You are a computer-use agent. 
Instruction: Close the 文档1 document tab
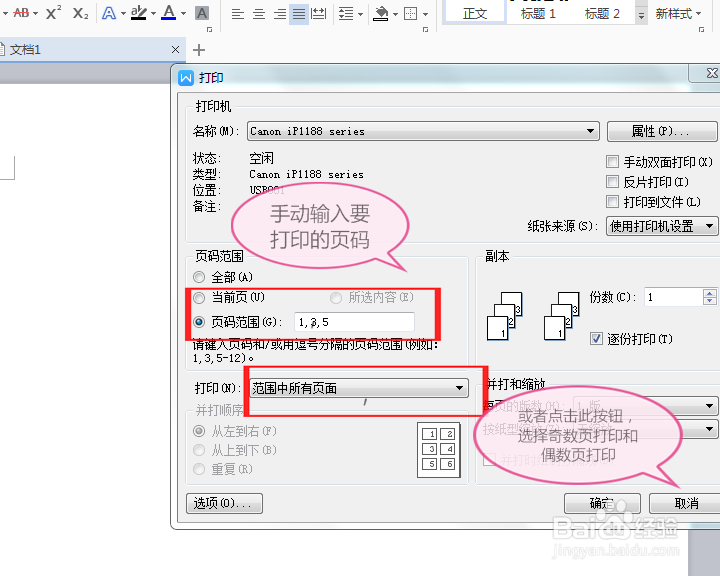[x=175, y=50]
